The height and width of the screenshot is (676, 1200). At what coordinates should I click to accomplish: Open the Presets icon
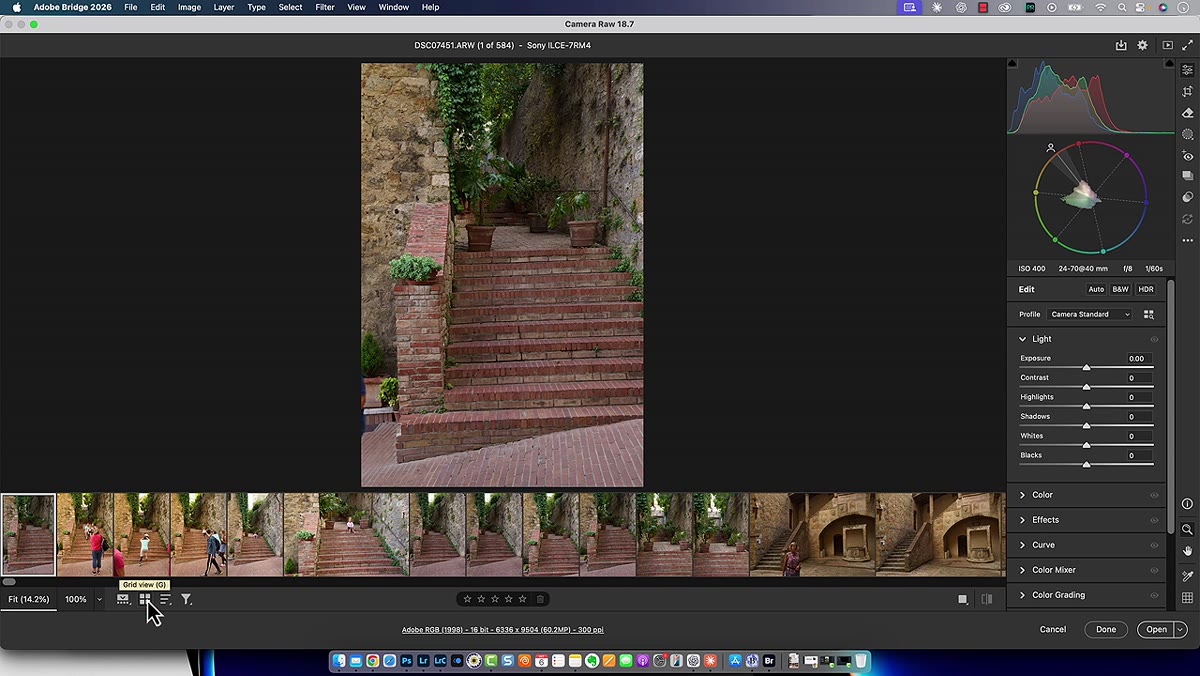[1188, 197]
